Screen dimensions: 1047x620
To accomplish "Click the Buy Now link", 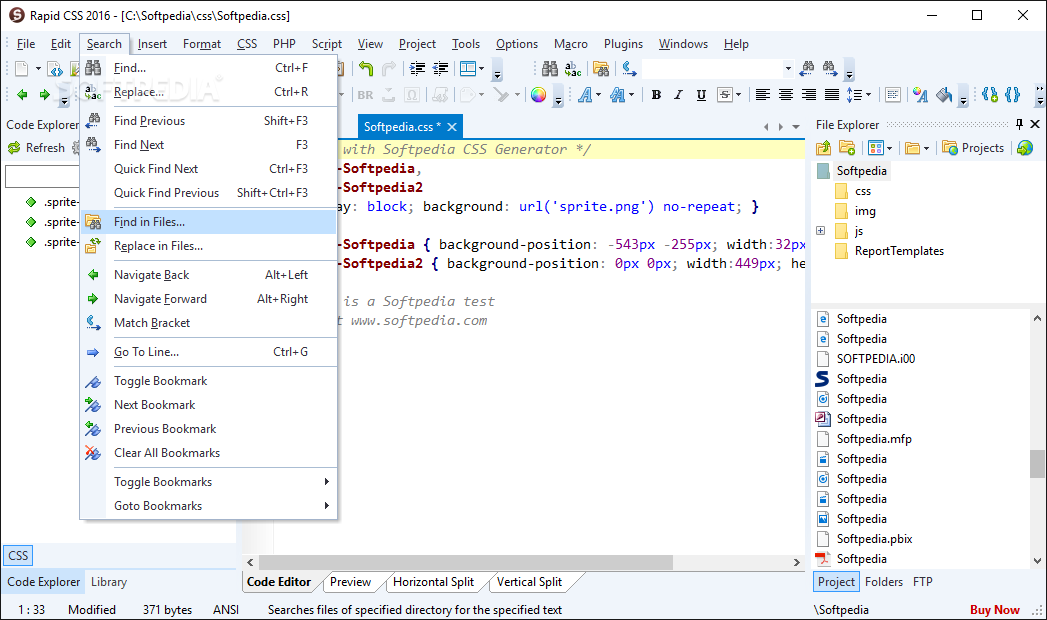I will tap(994, 610).
